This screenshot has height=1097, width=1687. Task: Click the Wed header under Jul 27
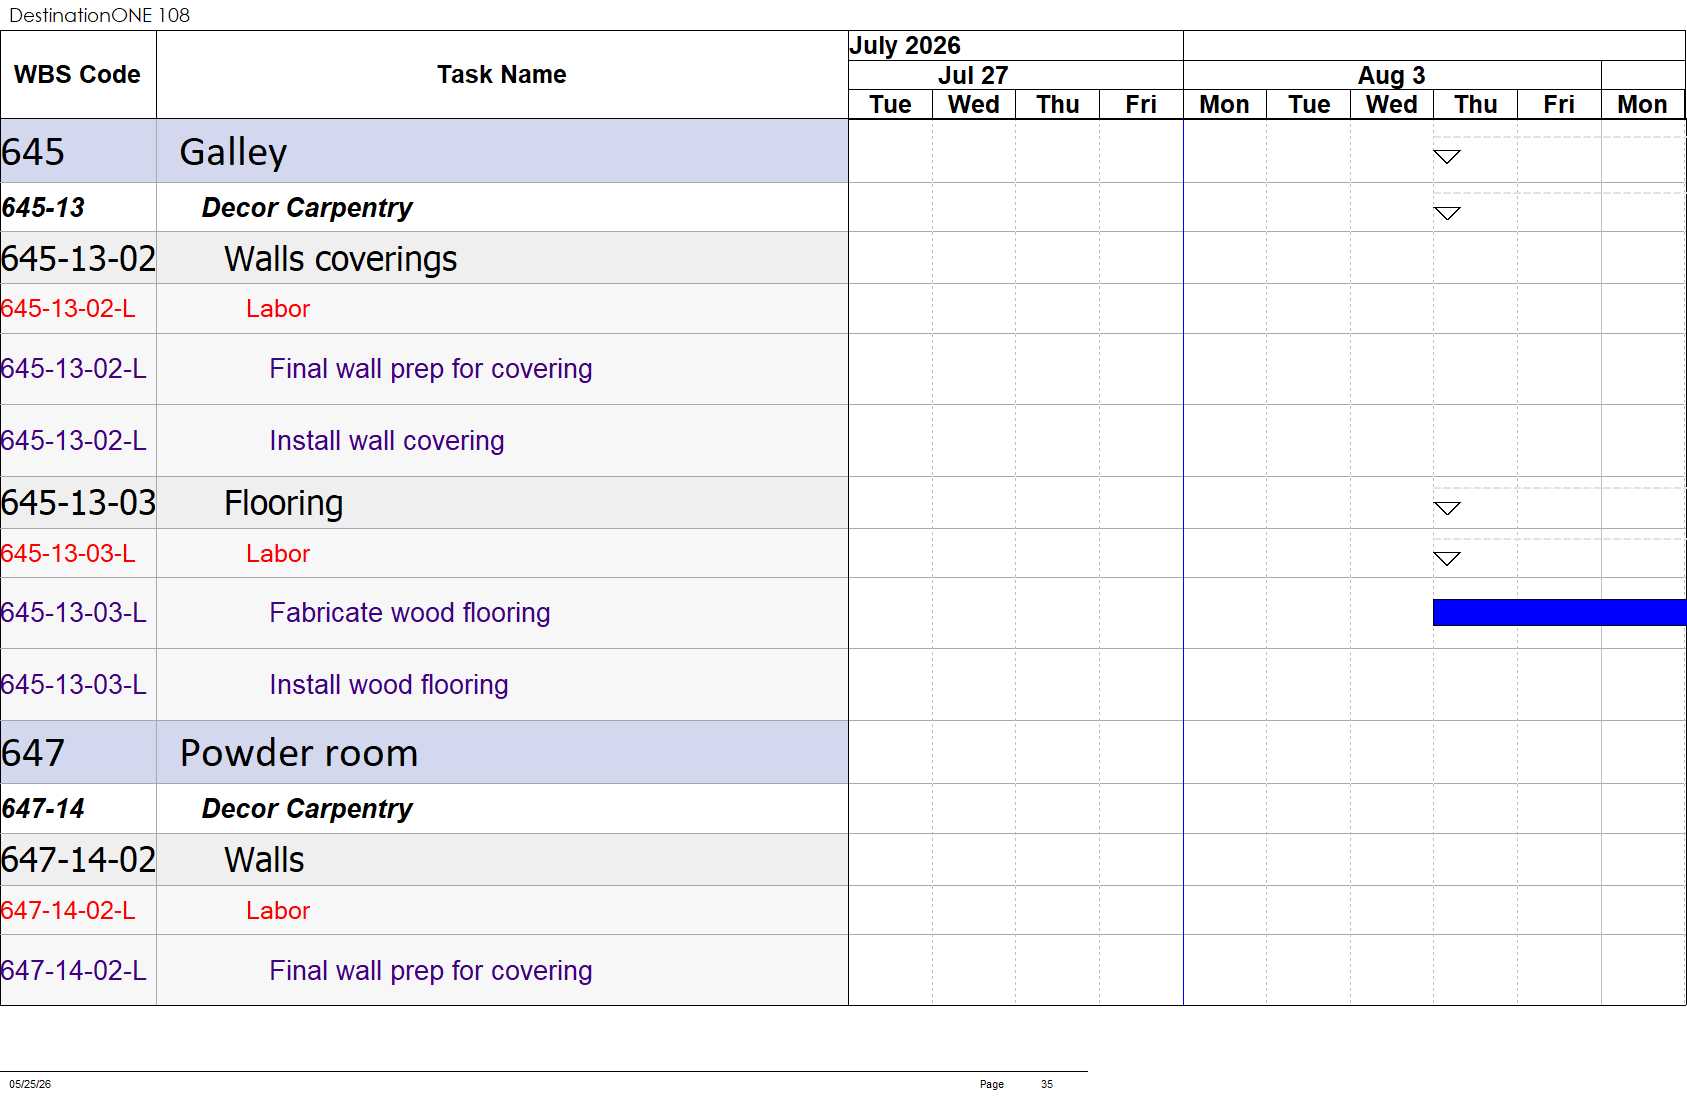point(974,105)
